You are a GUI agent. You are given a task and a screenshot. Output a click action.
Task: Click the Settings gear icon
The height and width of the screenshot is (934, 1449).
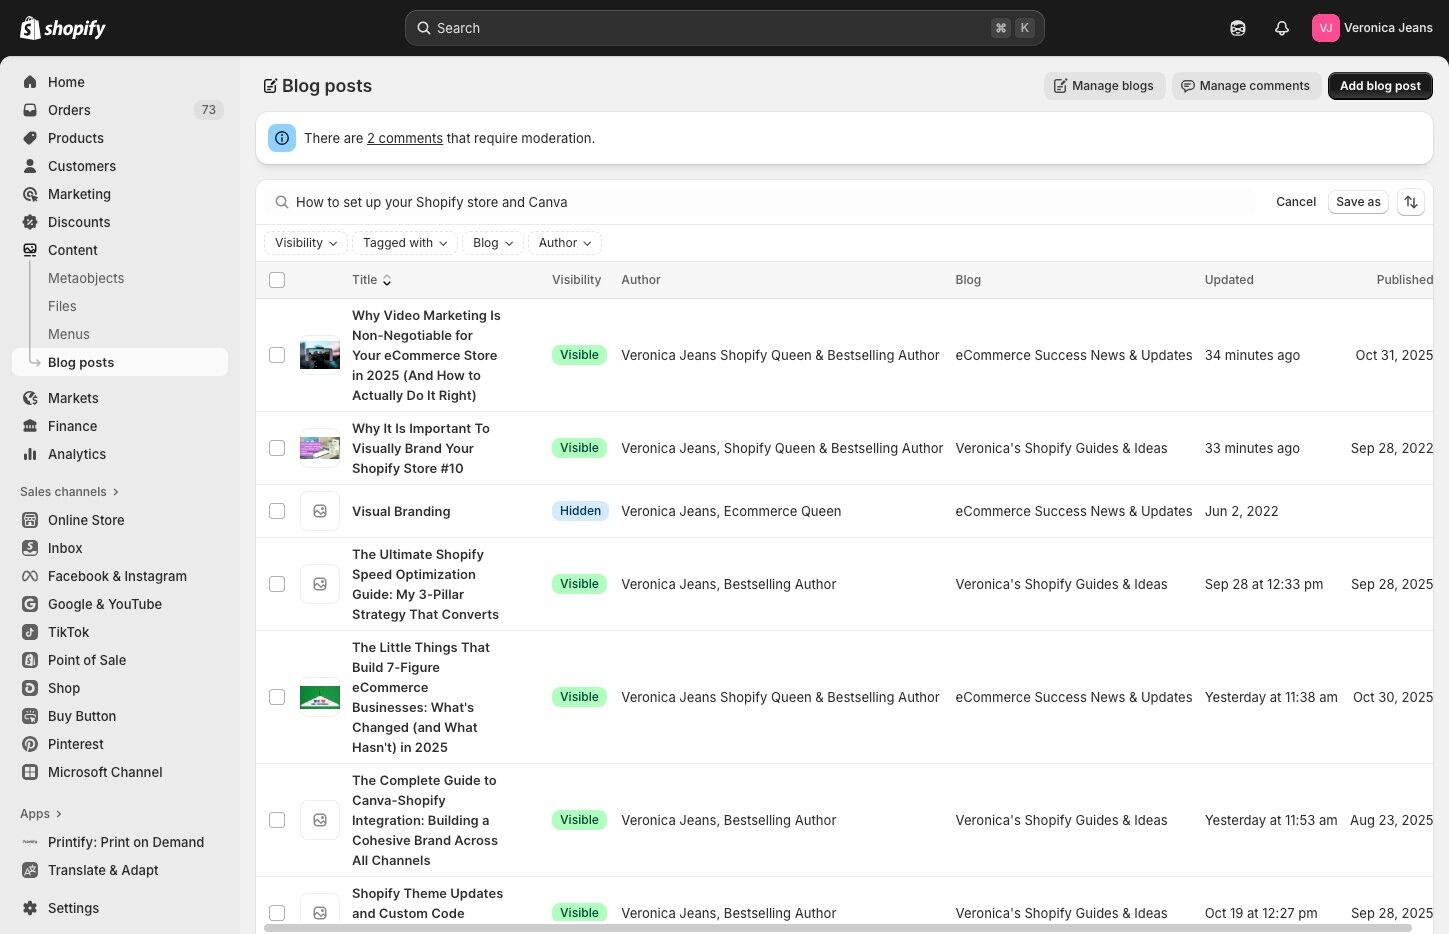[30, 908]
